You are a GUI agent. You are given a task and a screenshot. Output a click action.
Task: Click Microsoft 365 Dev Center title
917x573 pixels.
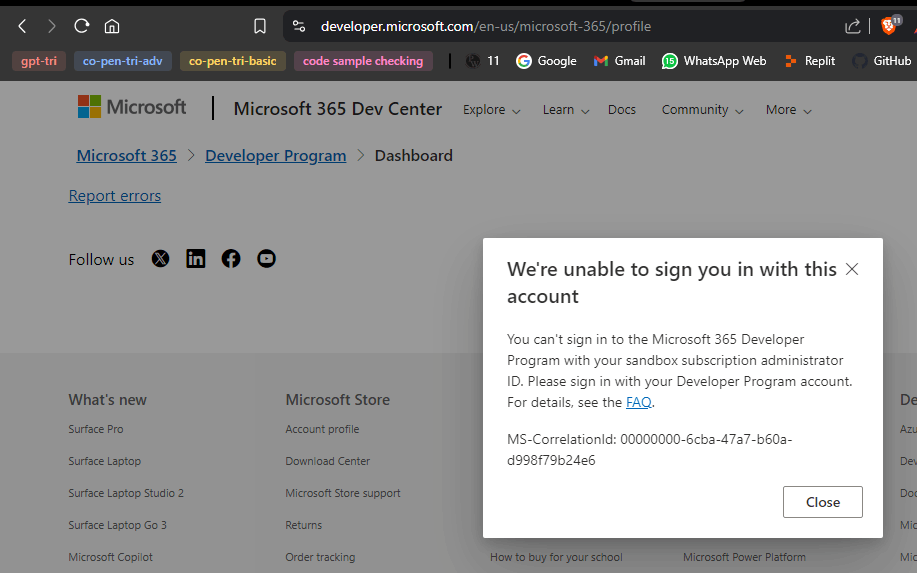point(337,109)
